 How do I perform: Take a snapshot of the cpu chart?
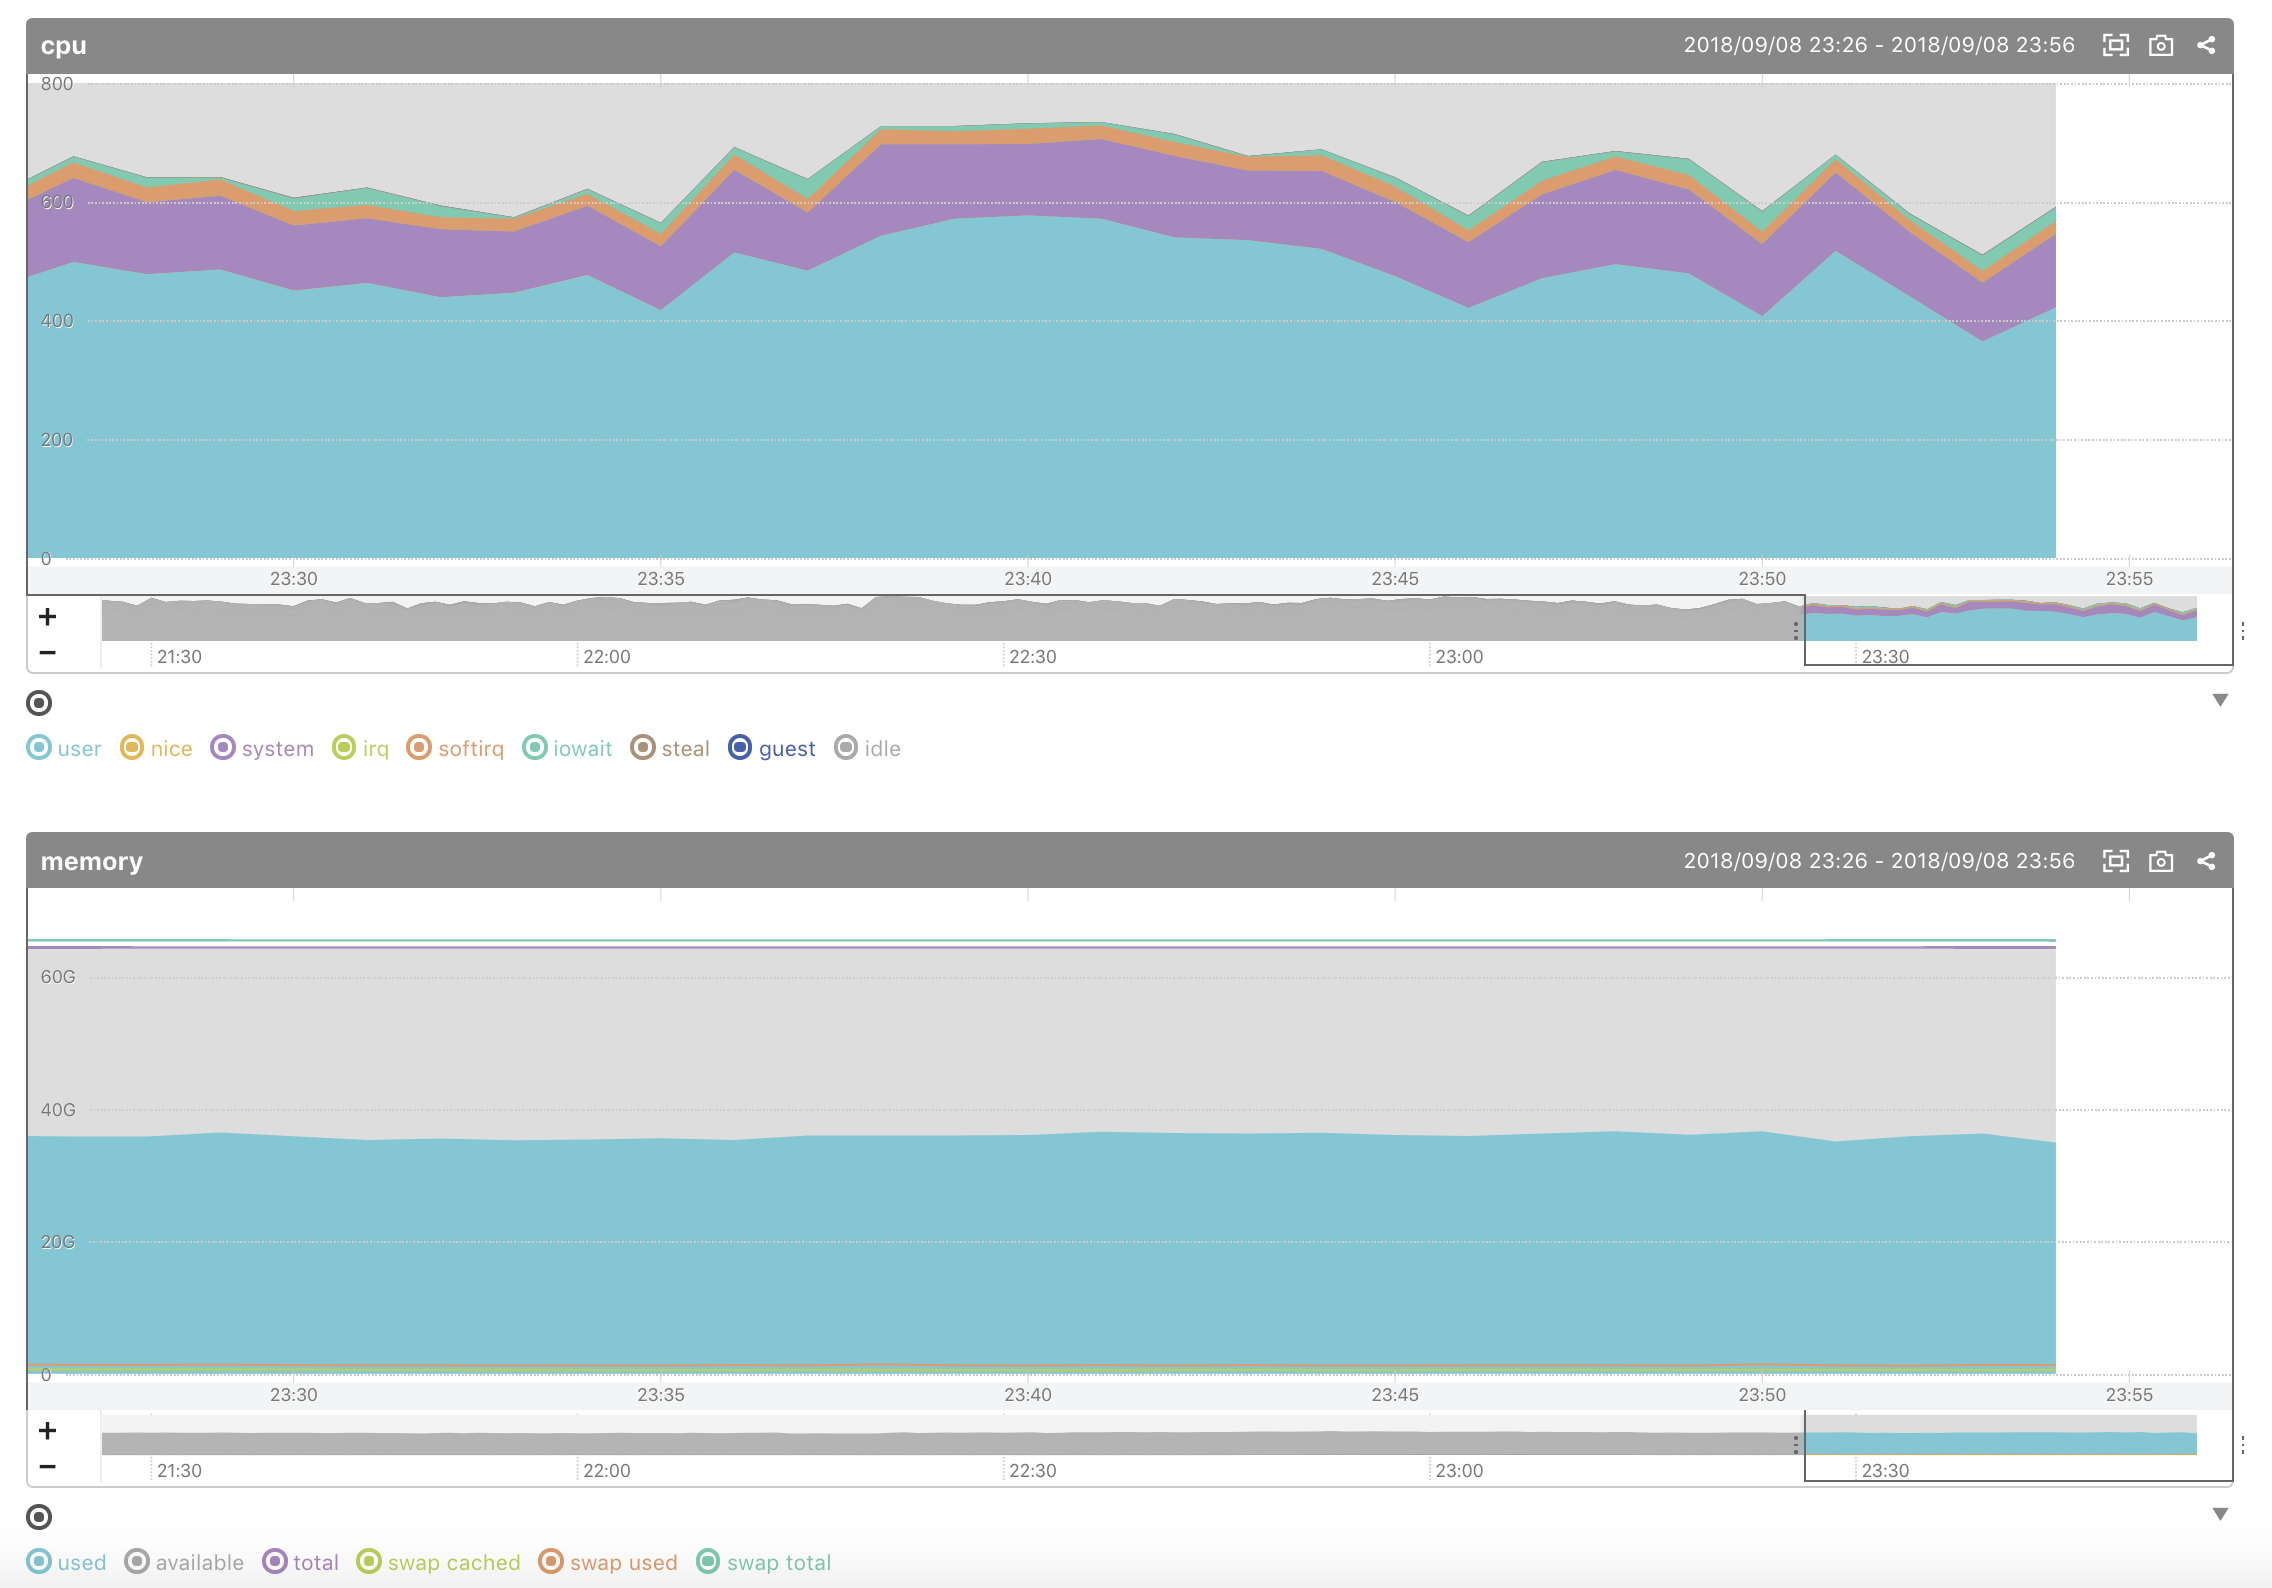coord(2160,45)
